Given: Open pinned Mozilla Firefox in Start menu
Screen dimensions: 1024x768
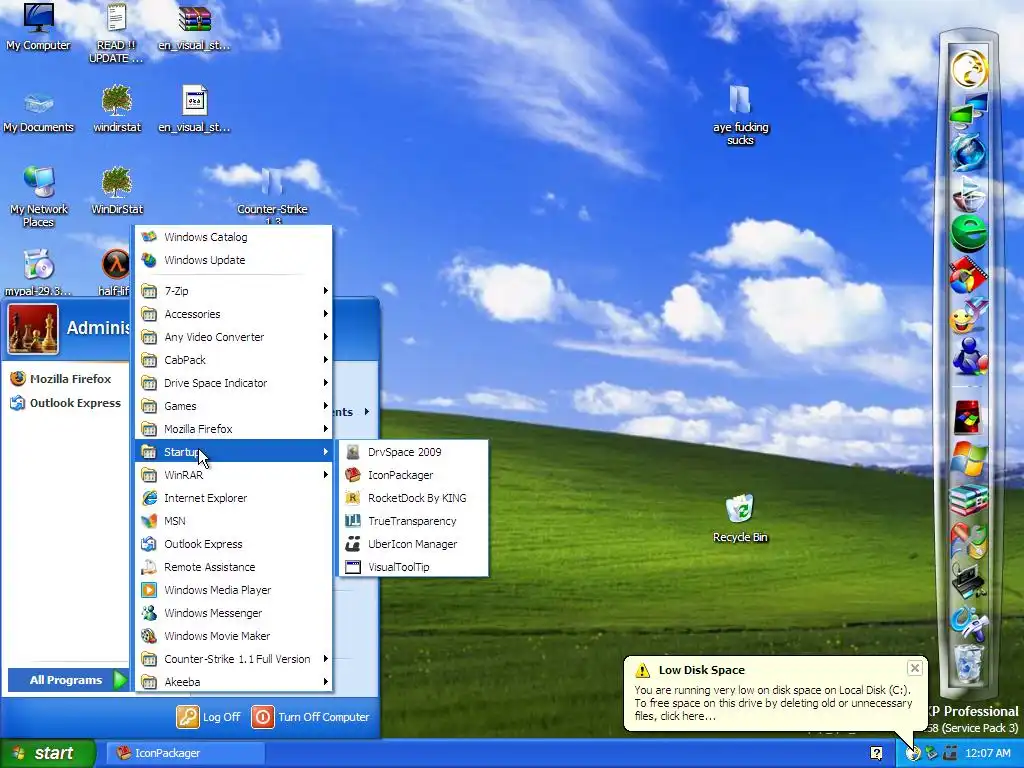Looking at the screenshot, I should point(65,379).
